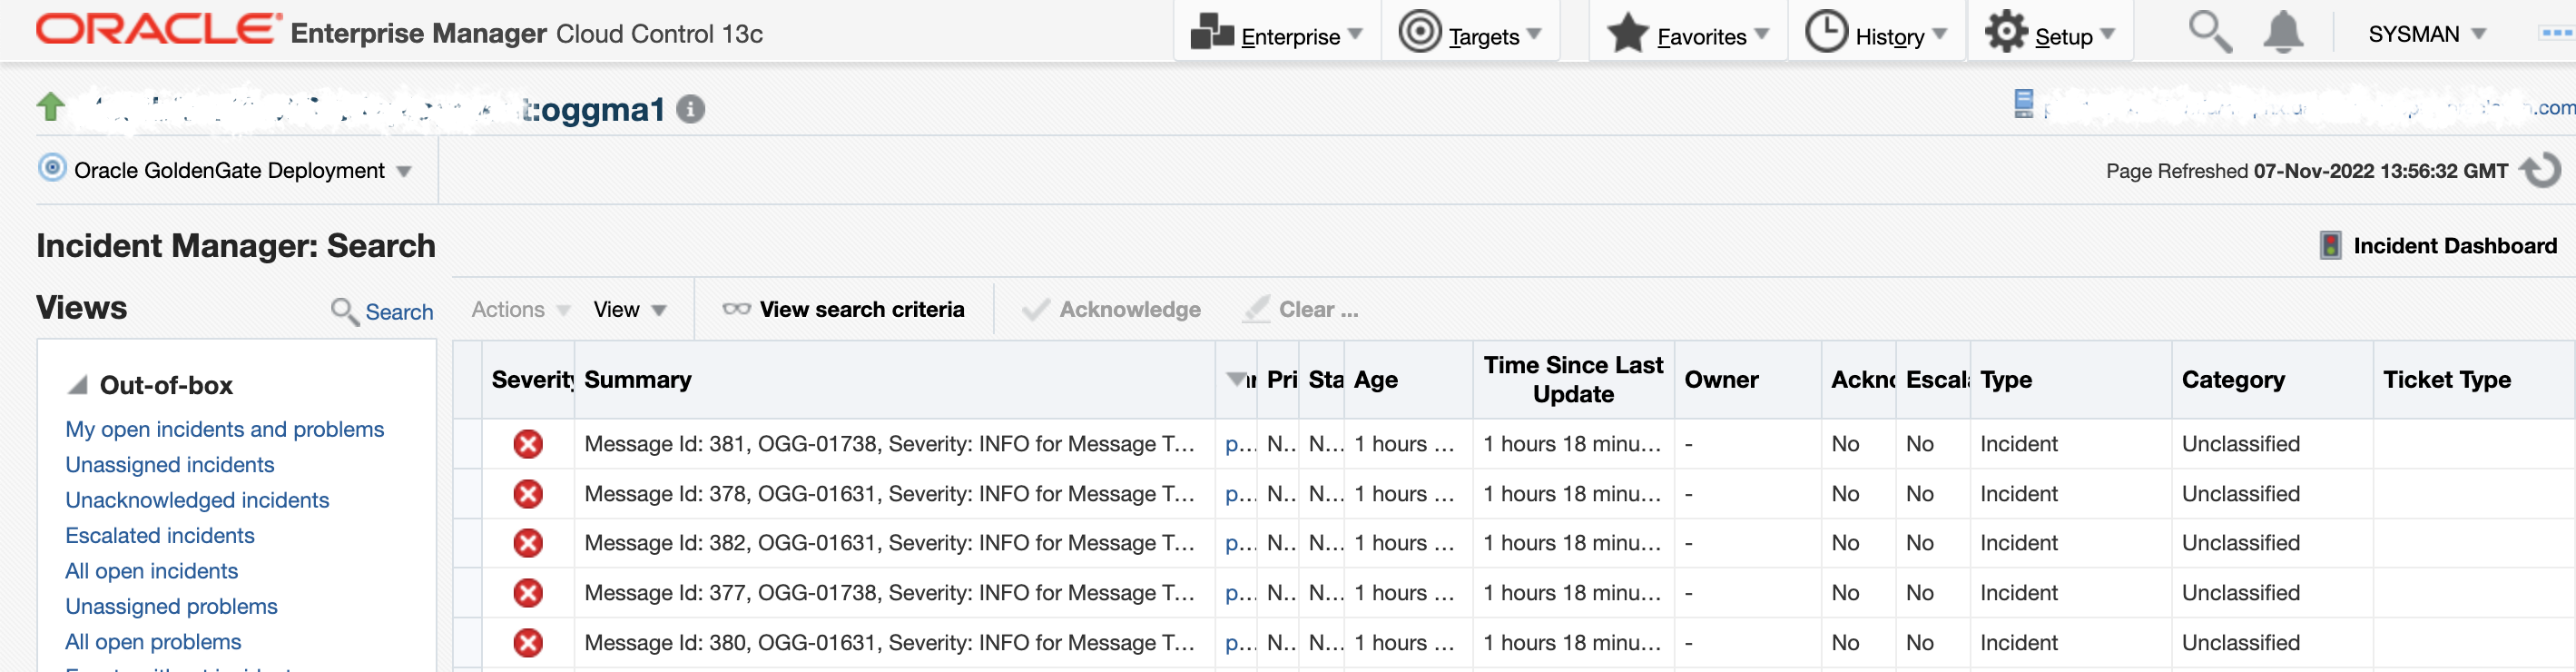This screenshot has width=2576, height=672.
Task: Click the search magnifier icon in header
Action: 2209,32
